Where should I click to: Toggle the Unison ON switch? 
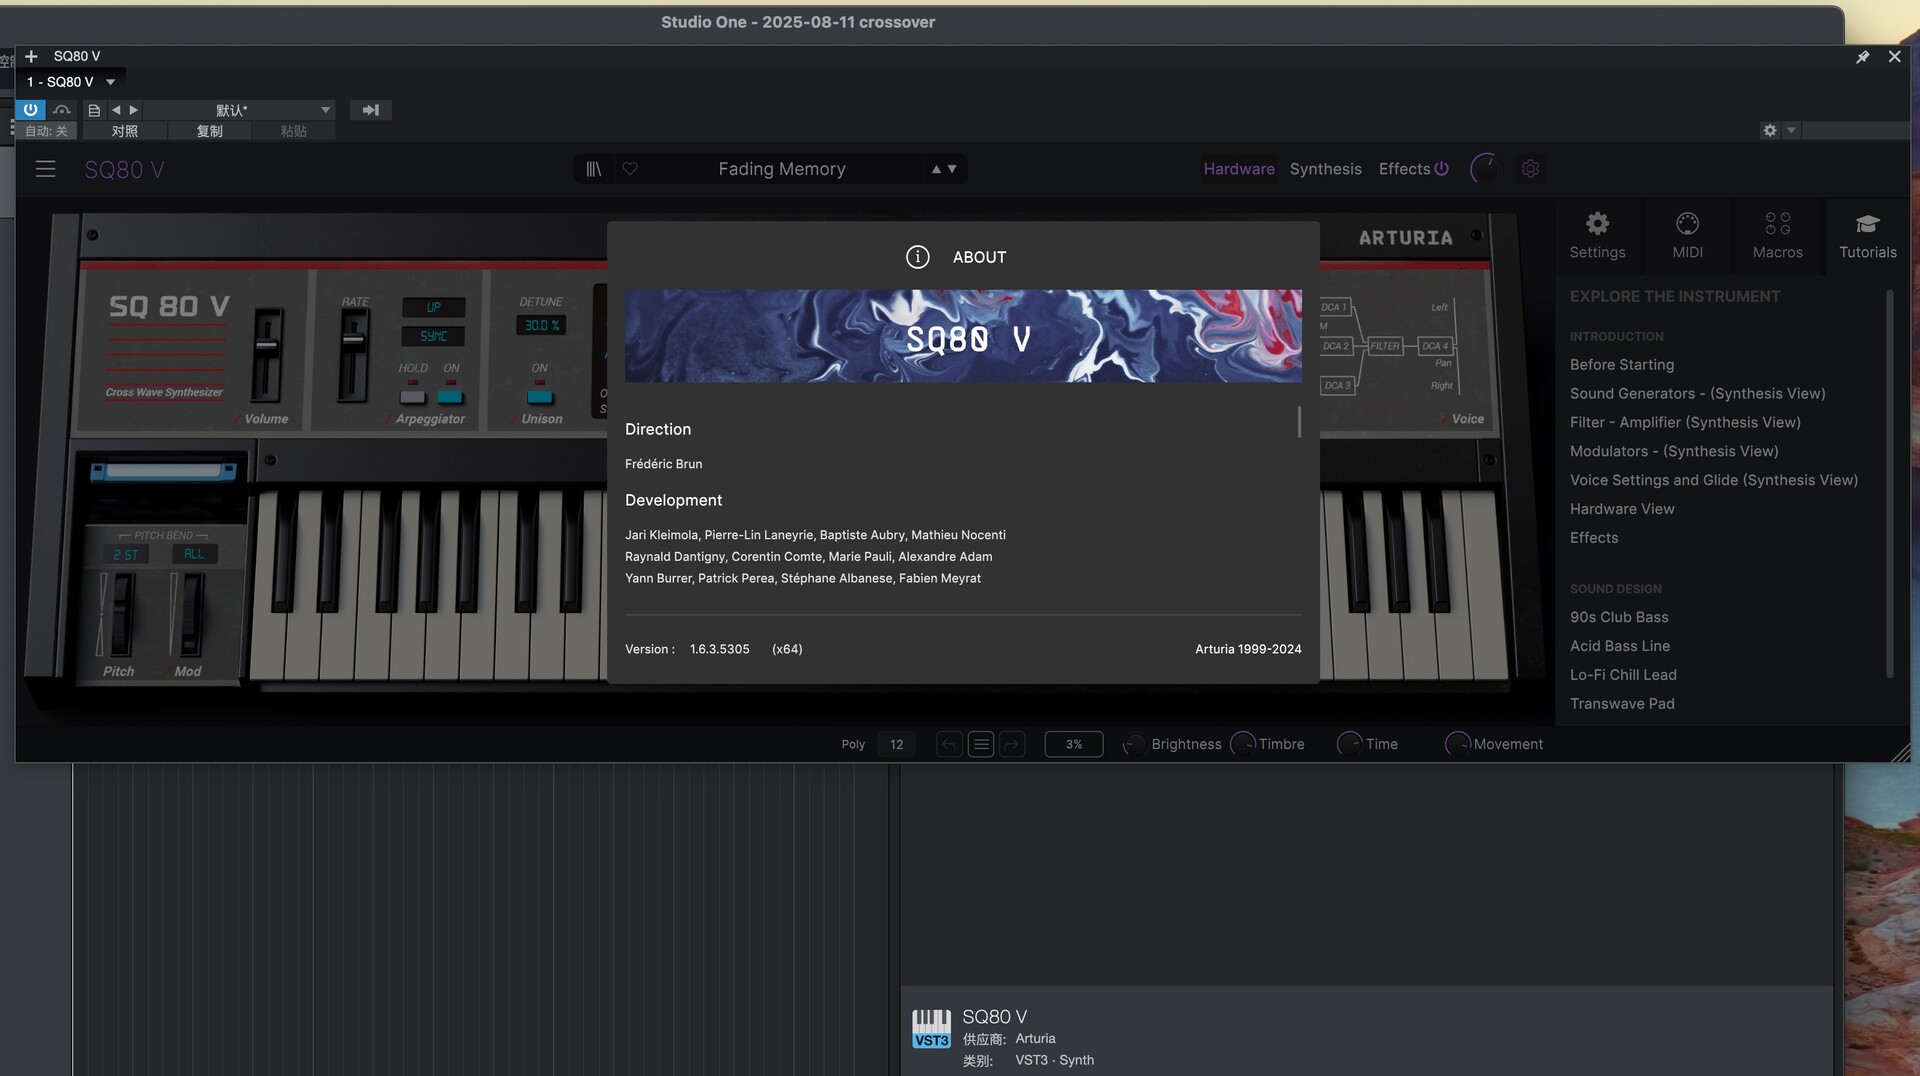tap(539, 396)
